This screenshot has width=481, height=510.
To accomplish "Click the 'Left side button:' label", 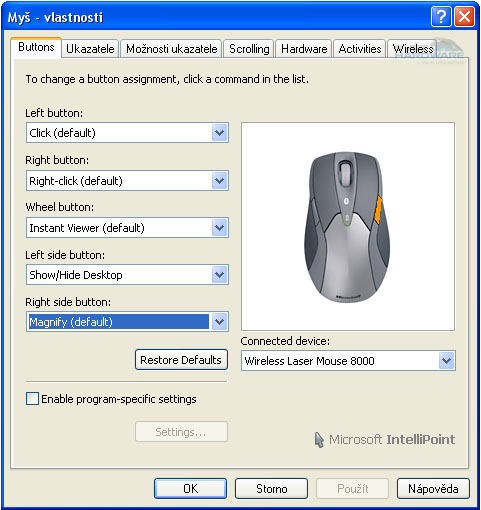I will (x=65, y=255).
